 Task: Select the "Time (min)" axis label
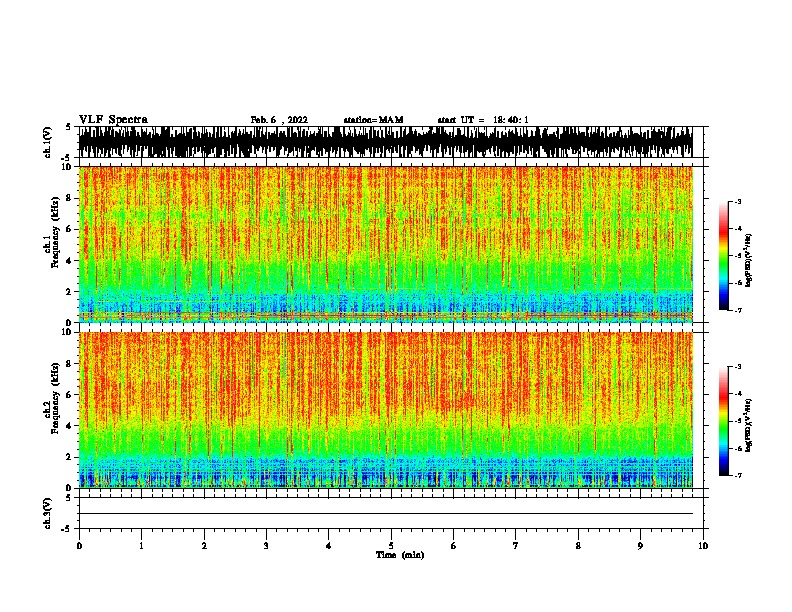pos(400,555)
